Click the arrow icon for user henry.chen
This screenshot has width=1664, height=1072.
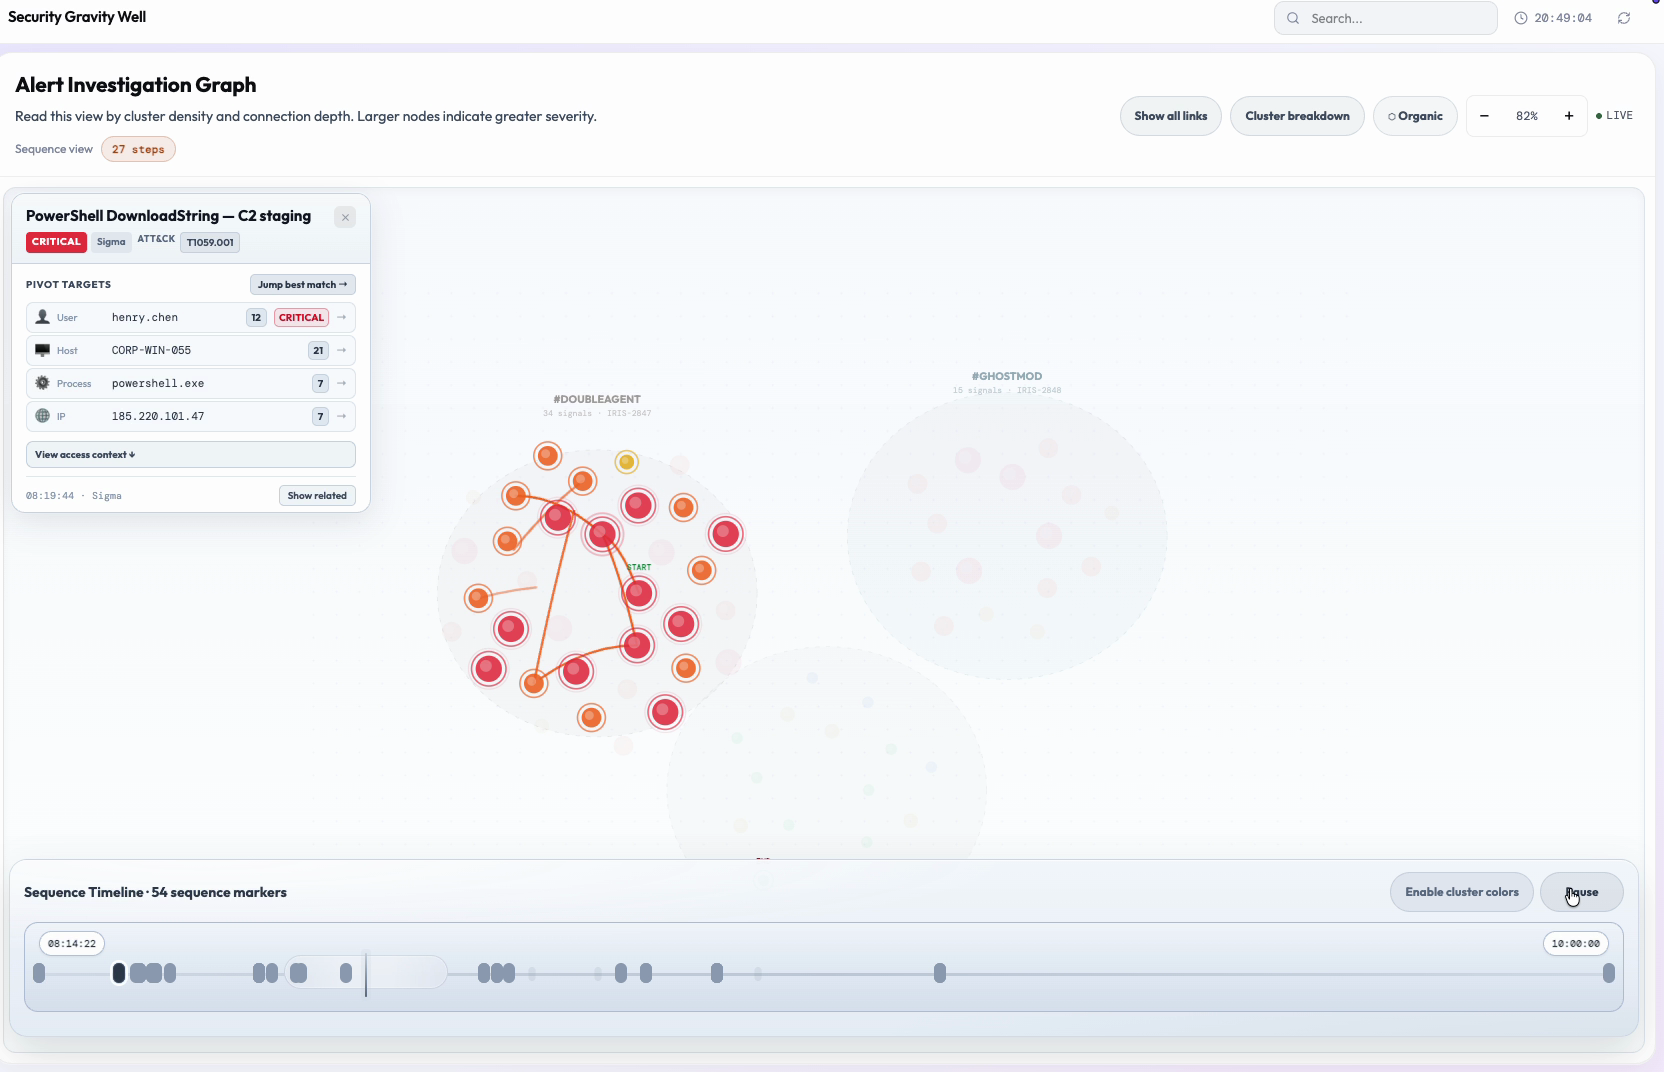(342, 317)
